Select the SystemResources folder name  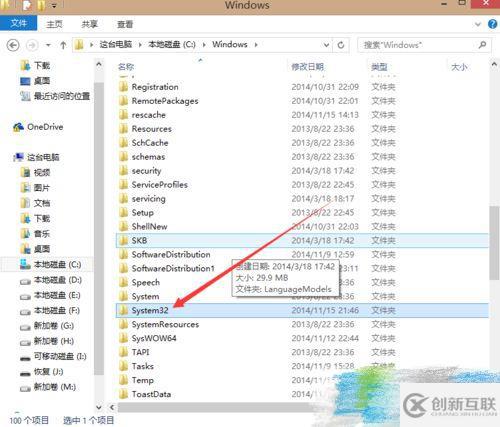(x=165, y=325)
